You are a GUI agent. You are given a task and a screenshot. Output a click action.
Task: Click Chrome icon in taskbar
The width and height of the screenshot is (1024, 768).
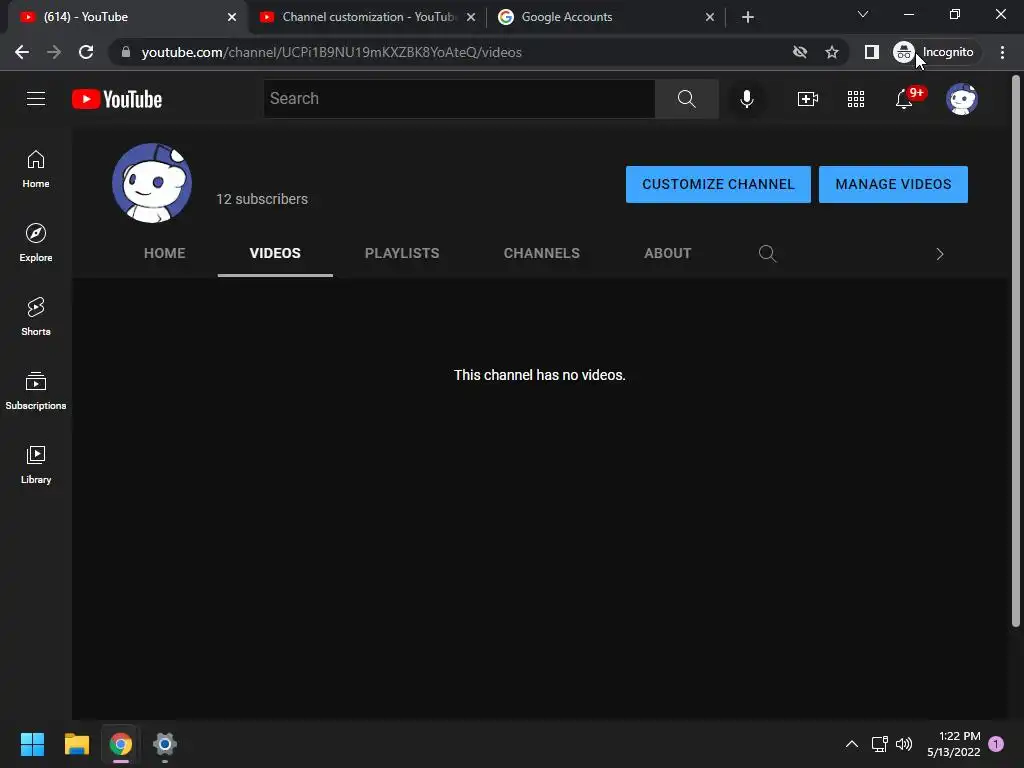[121, 744]
